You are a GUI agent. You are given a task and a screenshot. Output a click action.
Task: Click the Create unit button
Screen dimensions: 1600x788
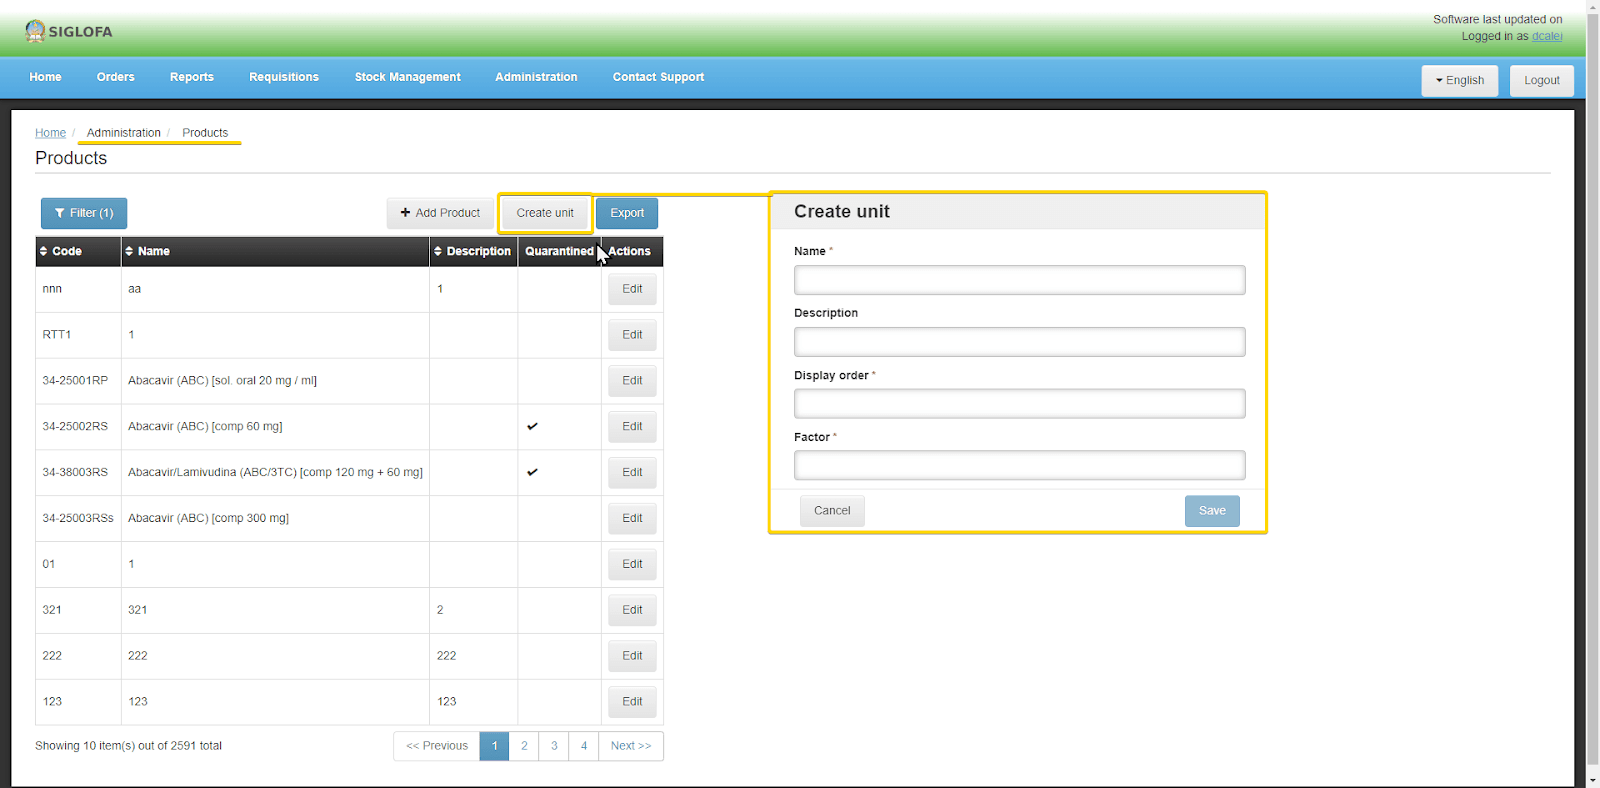(x=545, y=213)
